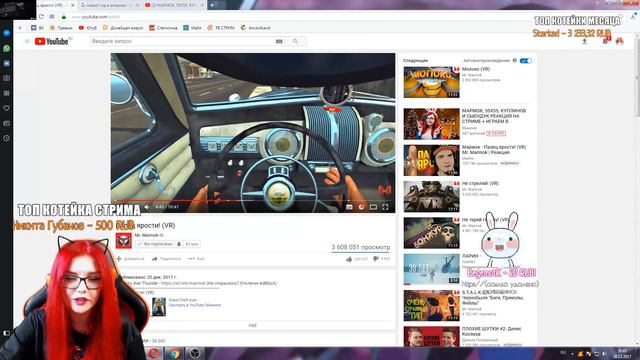Expand the description with 'ЕЩЁ' link
Screen dimensions: 640x360
[x=253, y=325]
